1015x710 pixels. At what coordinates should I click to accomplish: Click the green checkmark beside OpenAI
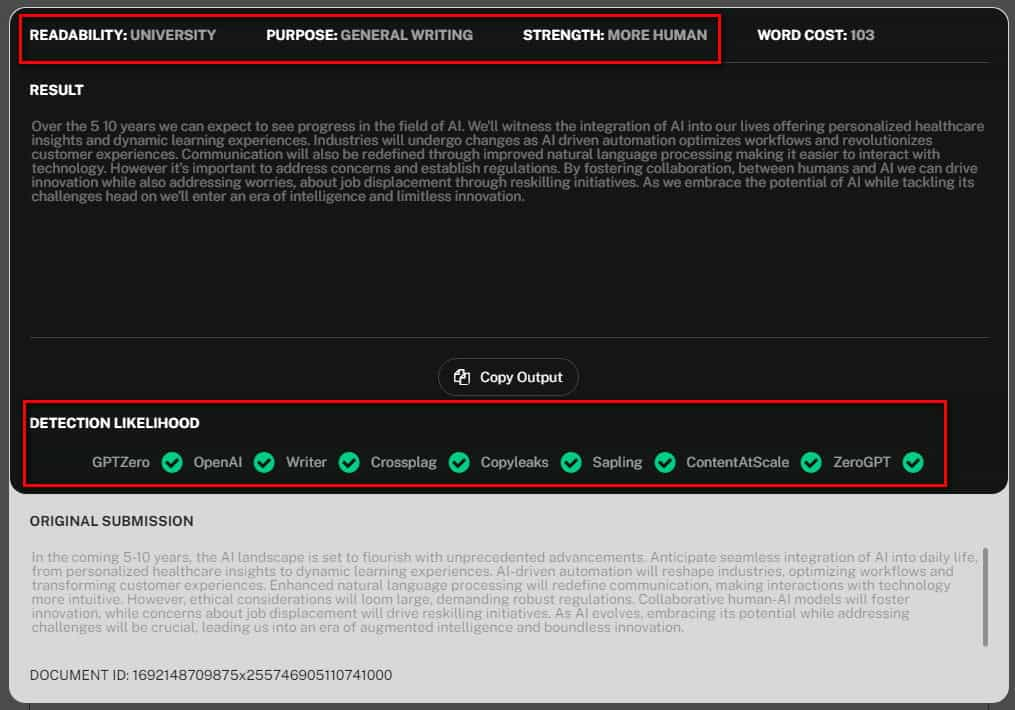click(x=264, y=462)
